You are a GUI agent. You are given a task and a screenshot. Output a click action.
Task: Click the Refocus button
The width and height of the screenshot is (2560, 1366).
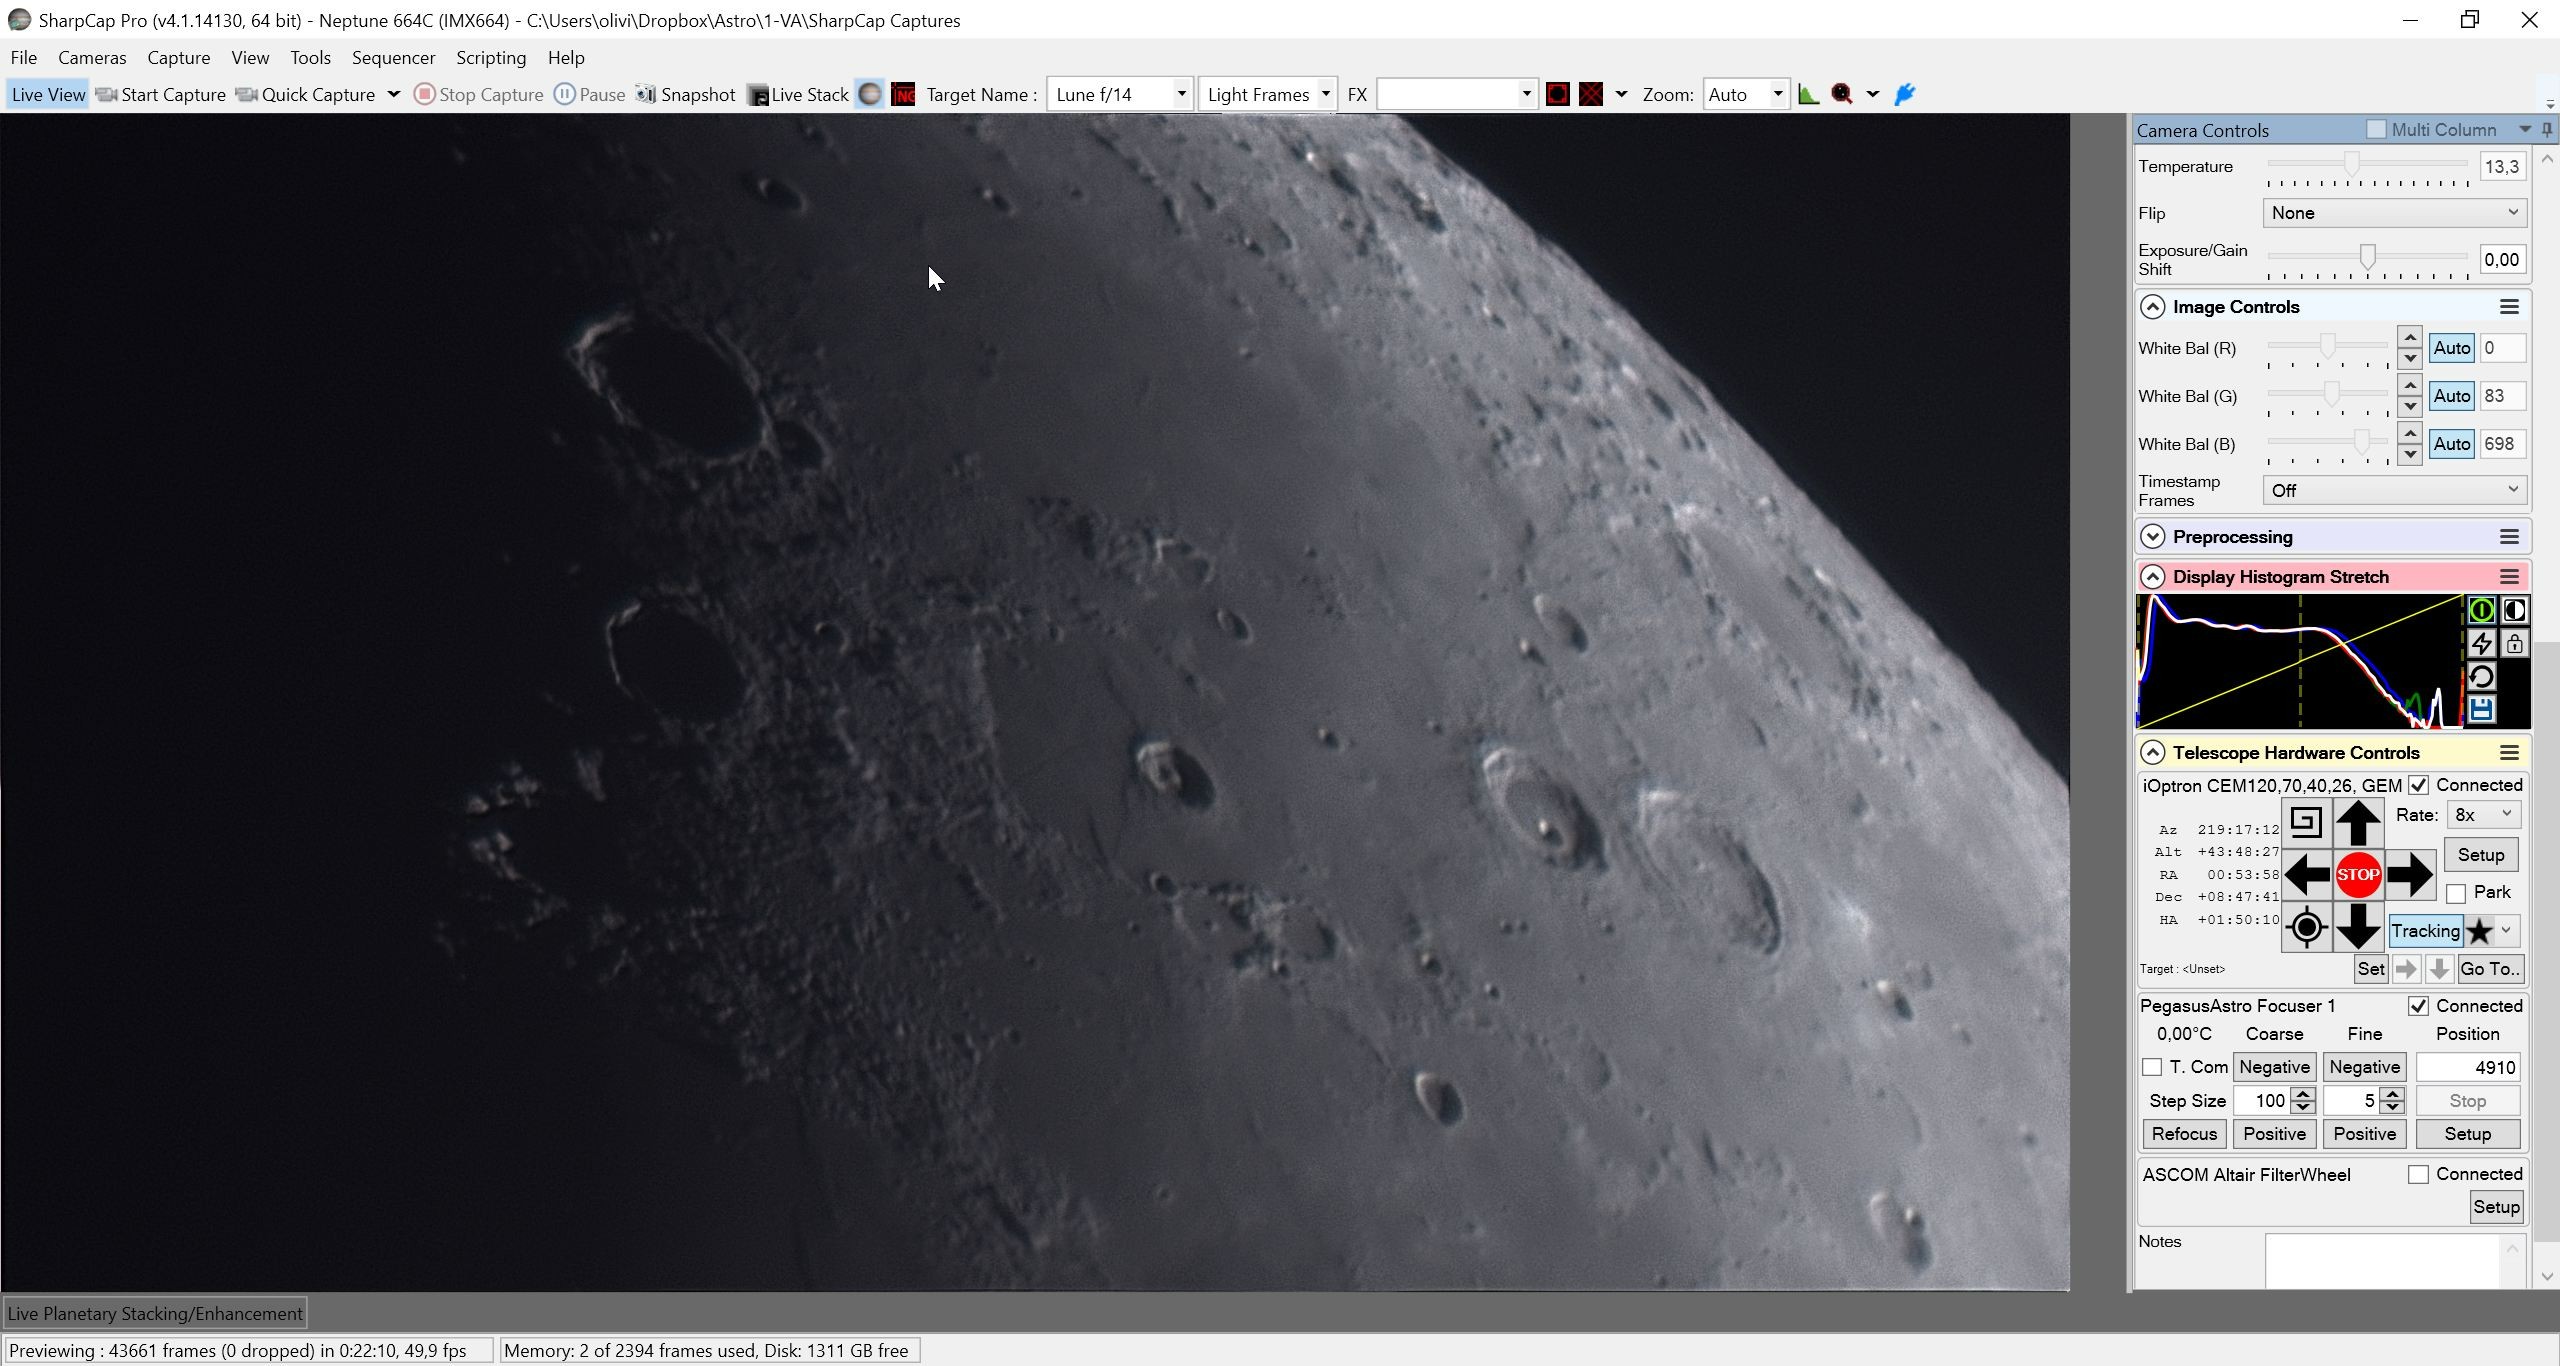tap(2184, 1134)
